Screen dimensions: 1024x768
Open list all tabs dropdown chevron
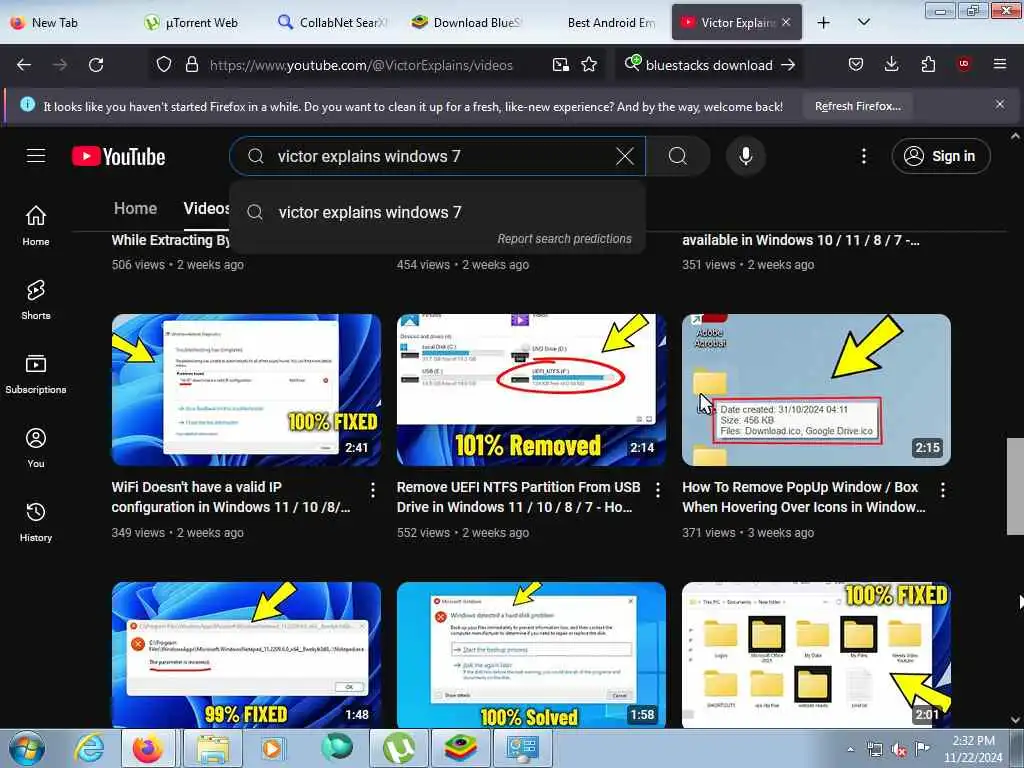tap(863, 22)
